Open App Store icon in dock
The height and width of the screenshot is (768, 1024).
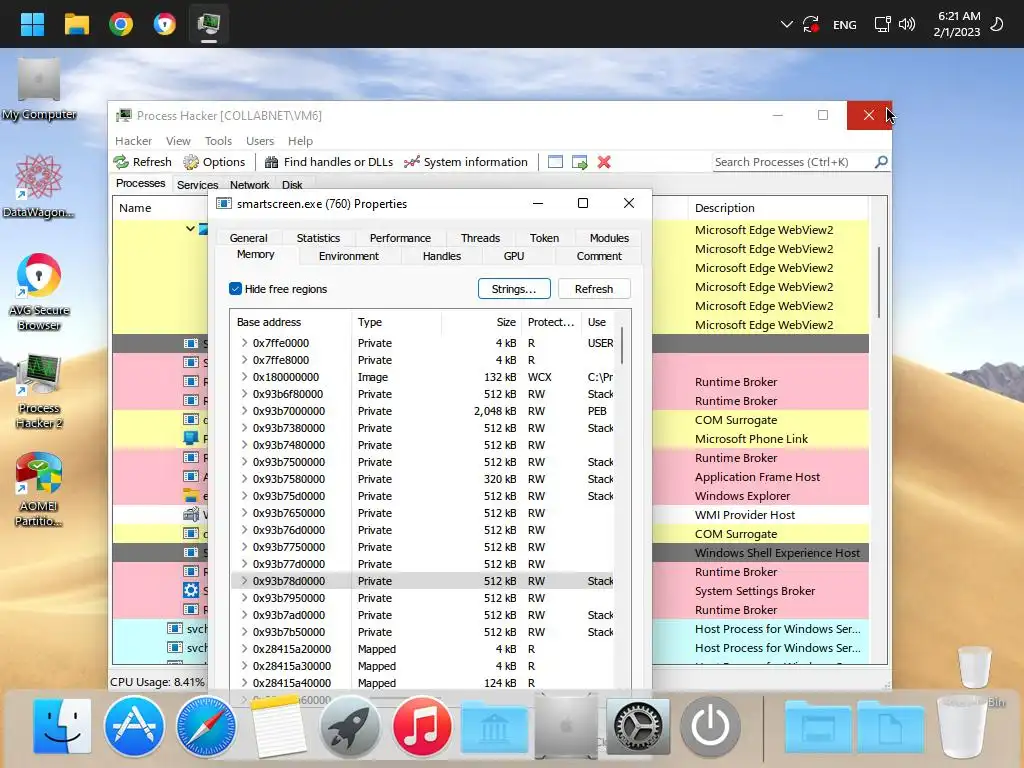click(x=134, y=726)
